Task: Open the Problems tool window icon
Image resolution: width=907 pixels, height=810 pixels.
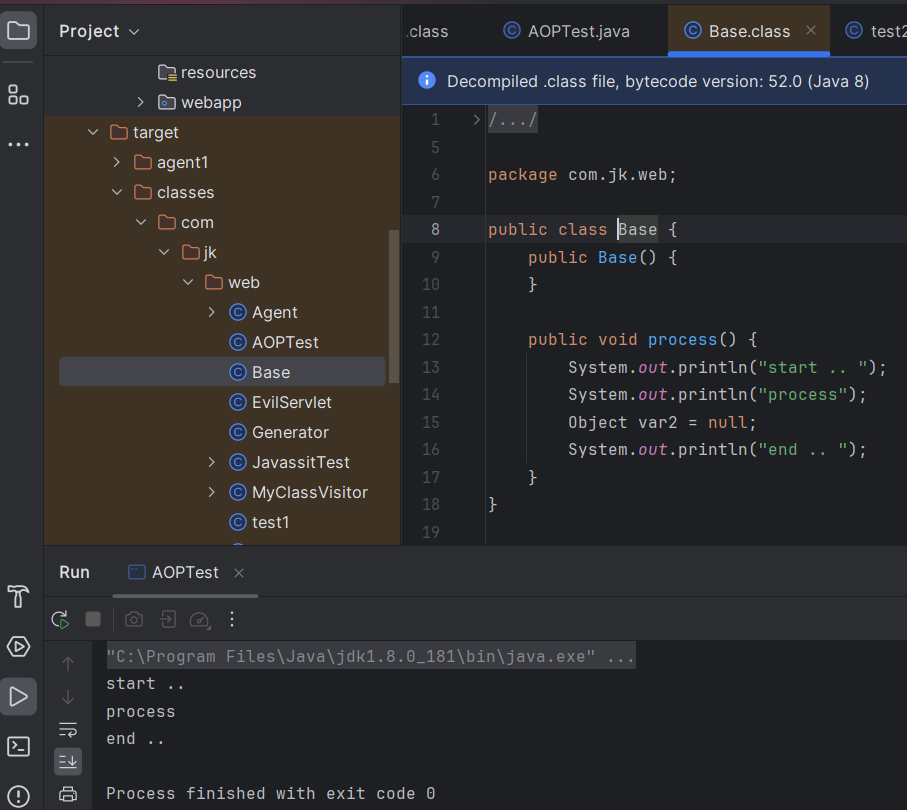Action: click(x=19, y=796)
